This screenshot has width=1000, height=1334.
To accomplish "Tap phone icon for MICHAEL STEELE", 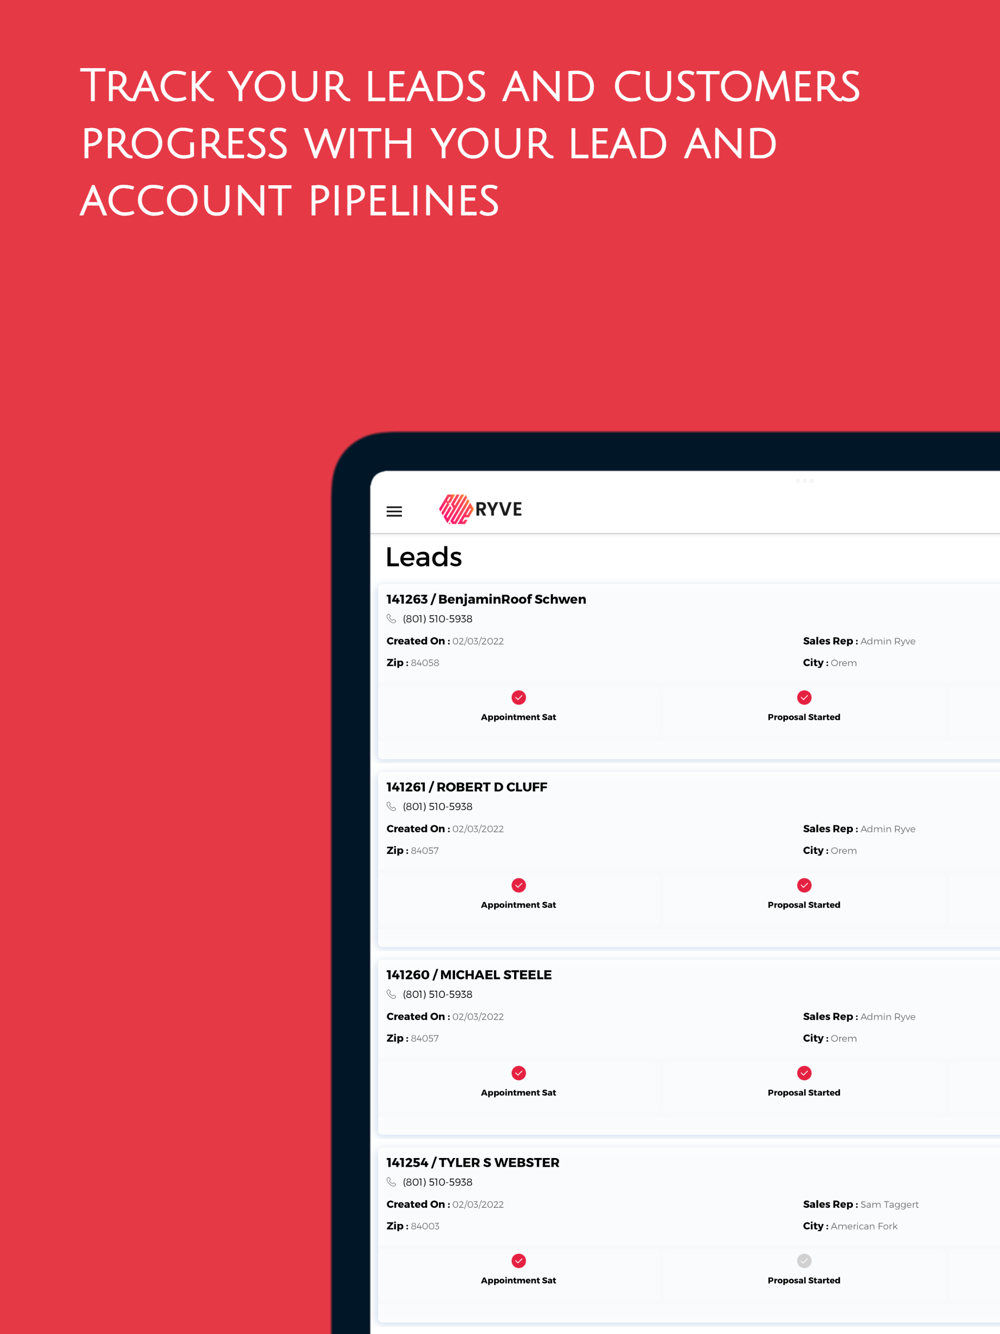I will point(392,995).
